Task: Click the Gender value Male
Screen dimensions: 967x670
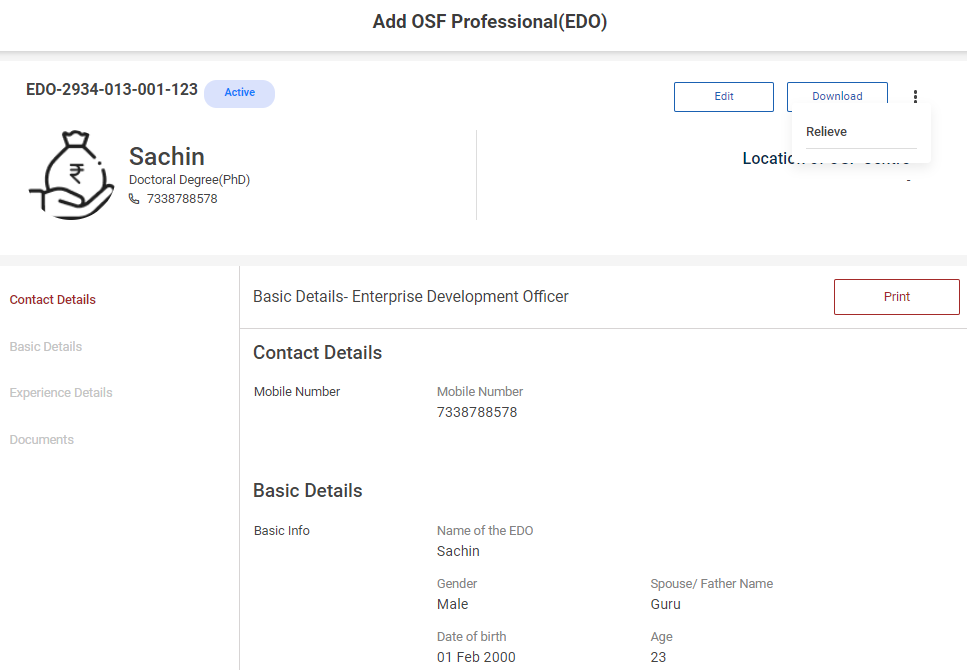Action: 452,604
